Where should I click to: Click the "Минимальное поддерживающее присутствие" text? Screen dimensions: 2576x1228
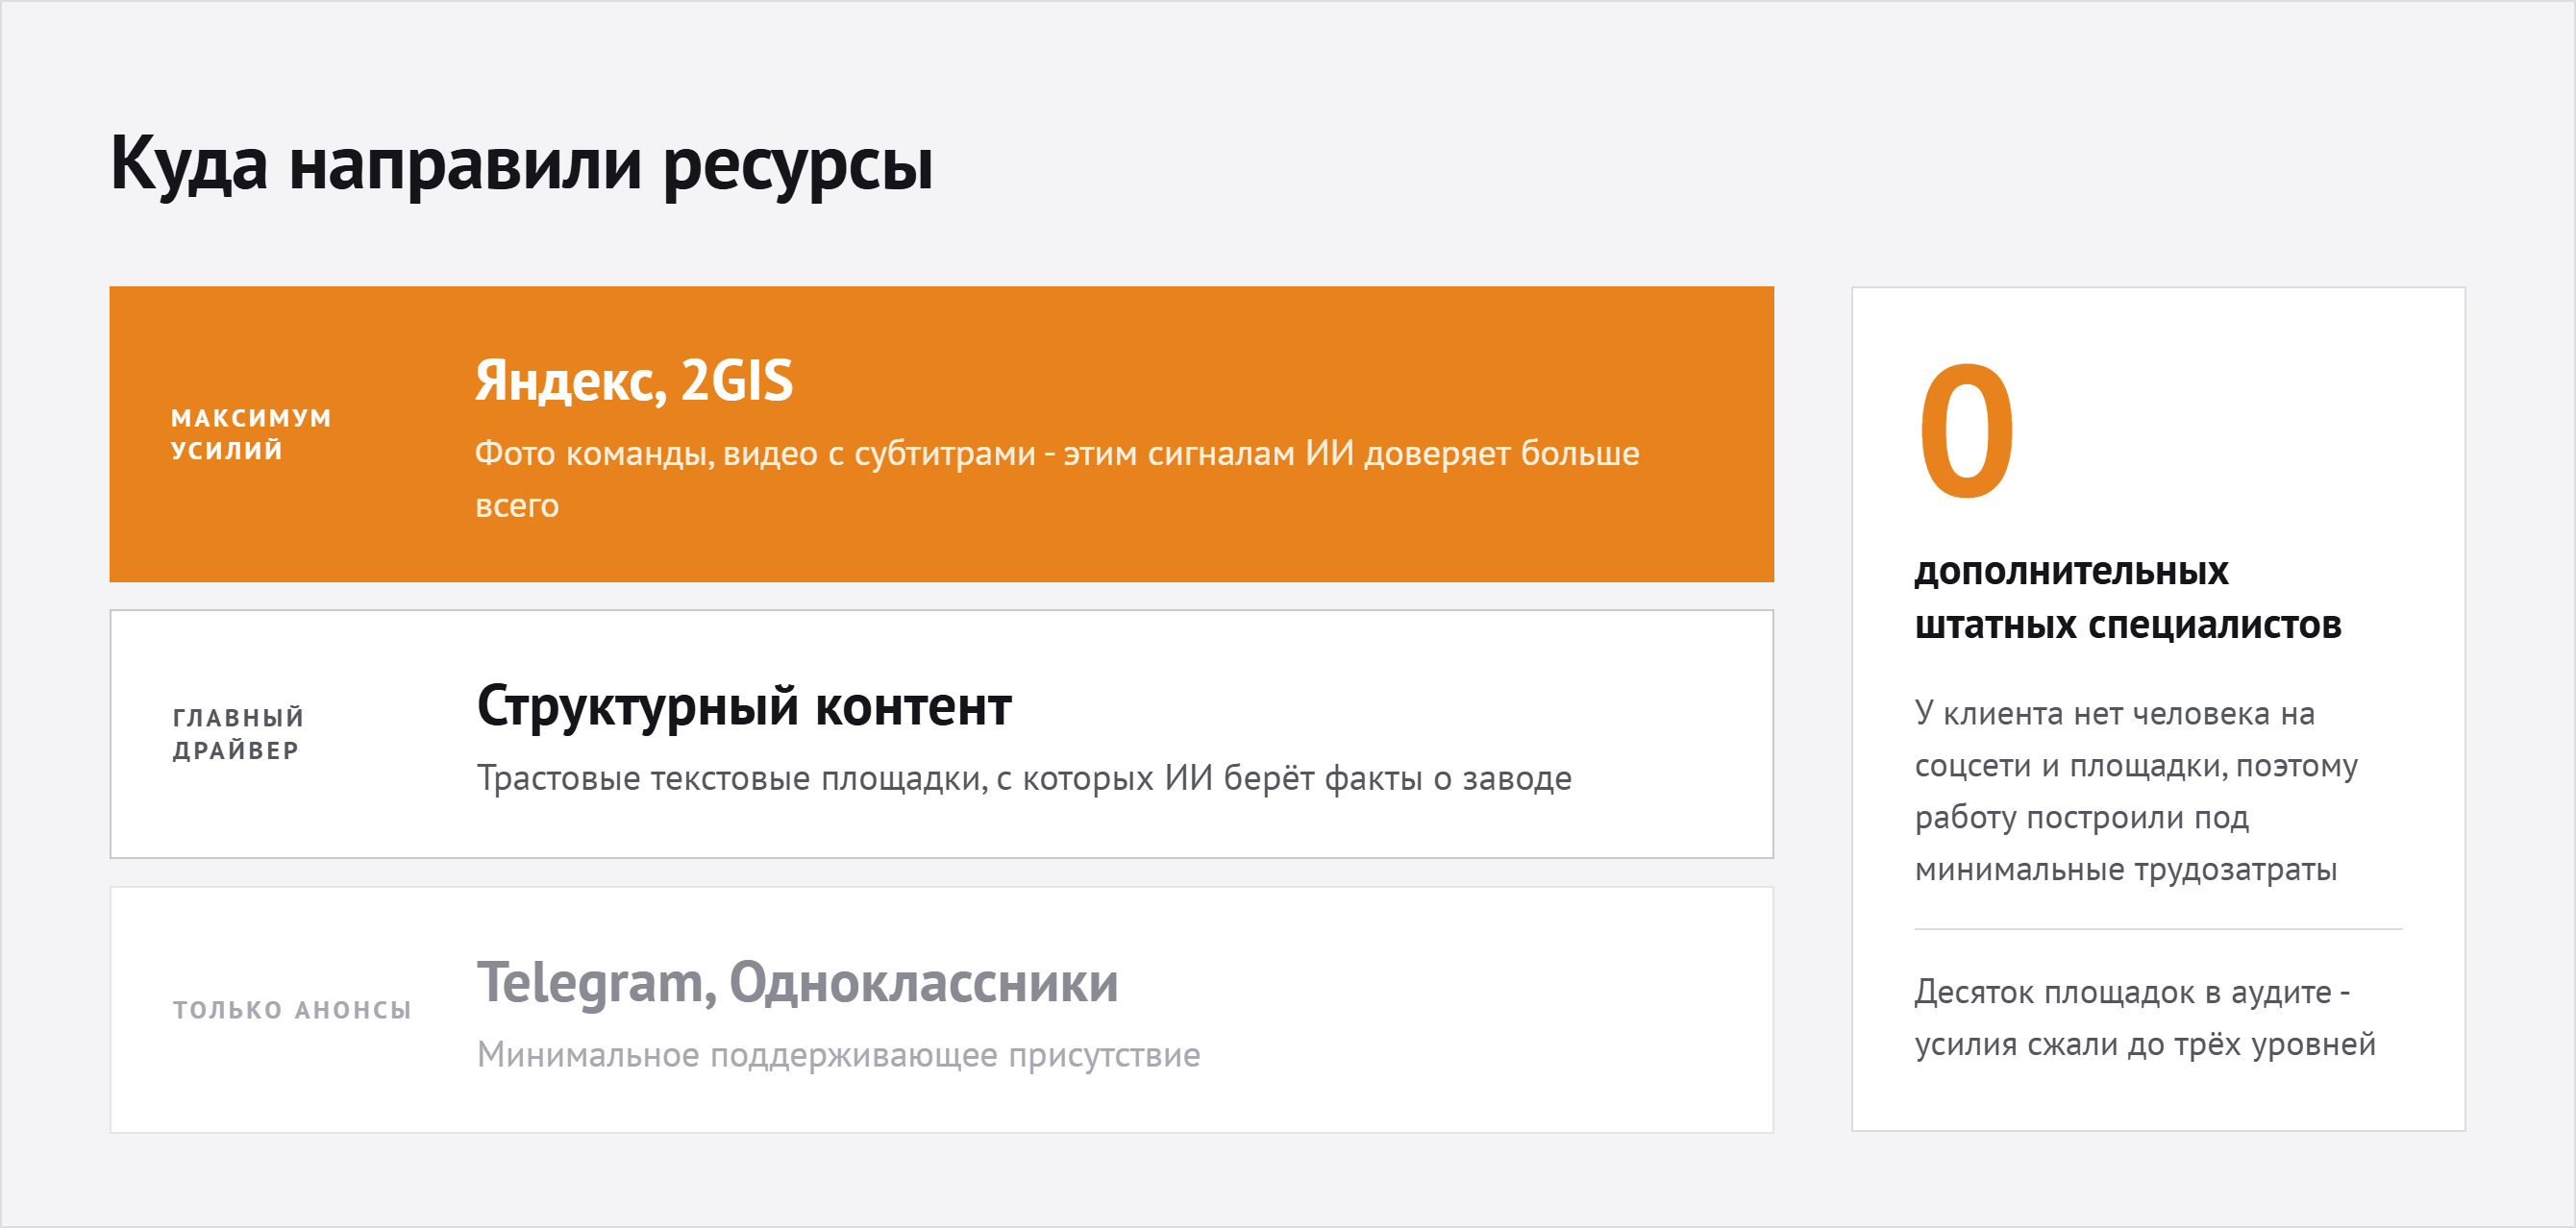tap(838, 1055)
